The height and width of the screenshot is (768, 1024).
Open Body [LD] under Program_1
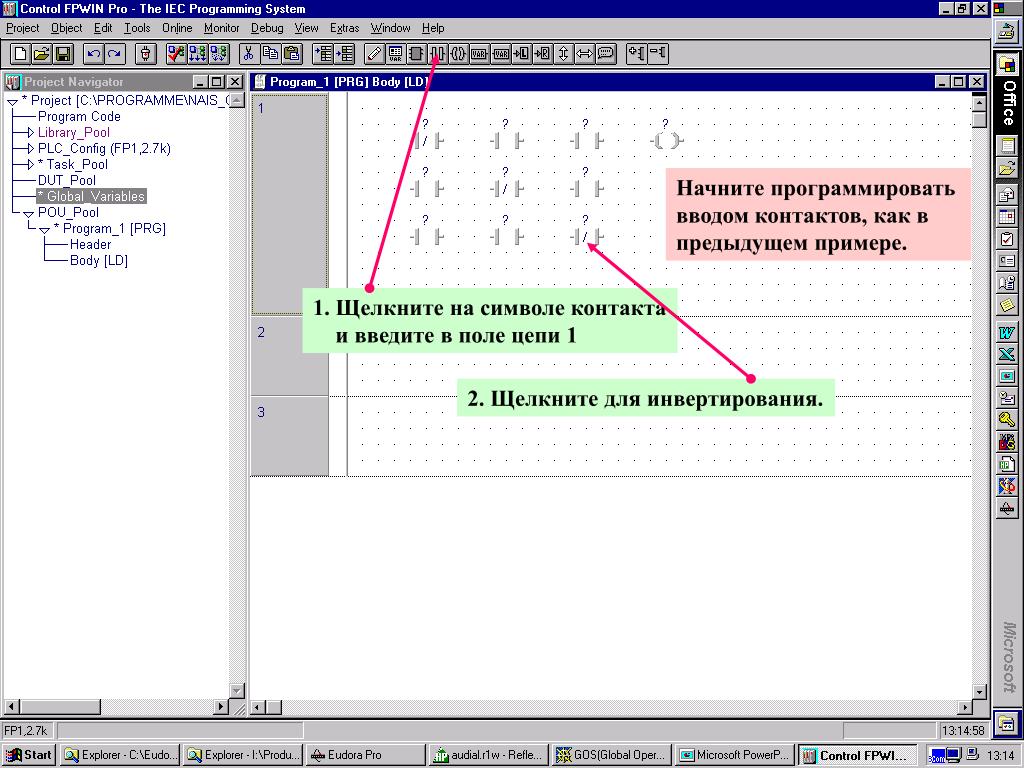[x=99, y=261]
